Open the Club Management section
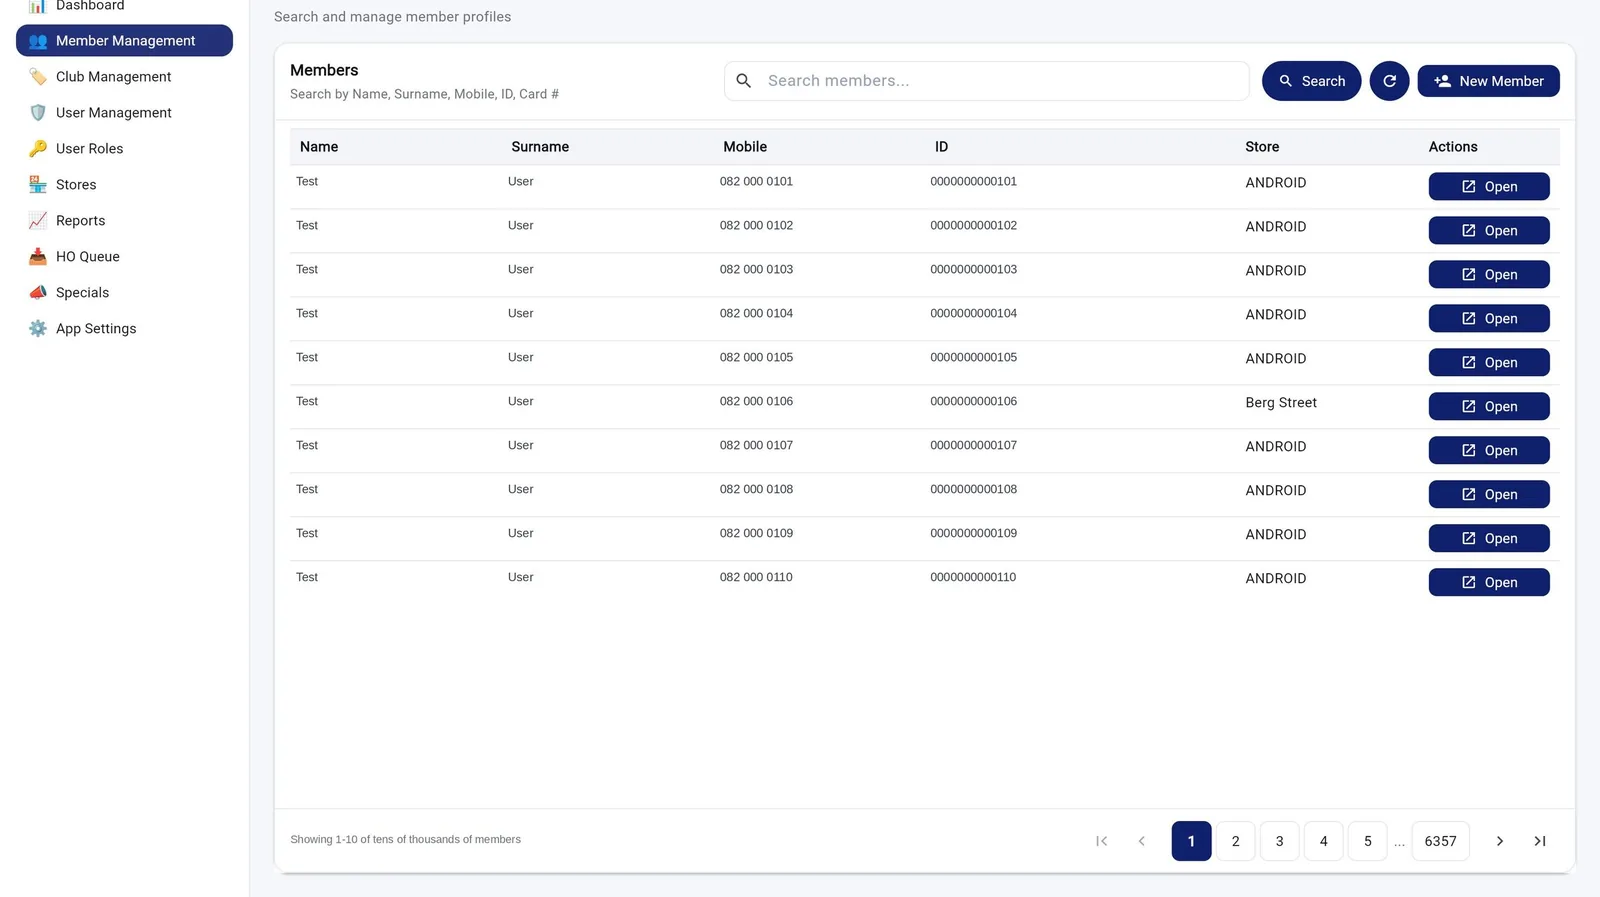 coord(124,77)
